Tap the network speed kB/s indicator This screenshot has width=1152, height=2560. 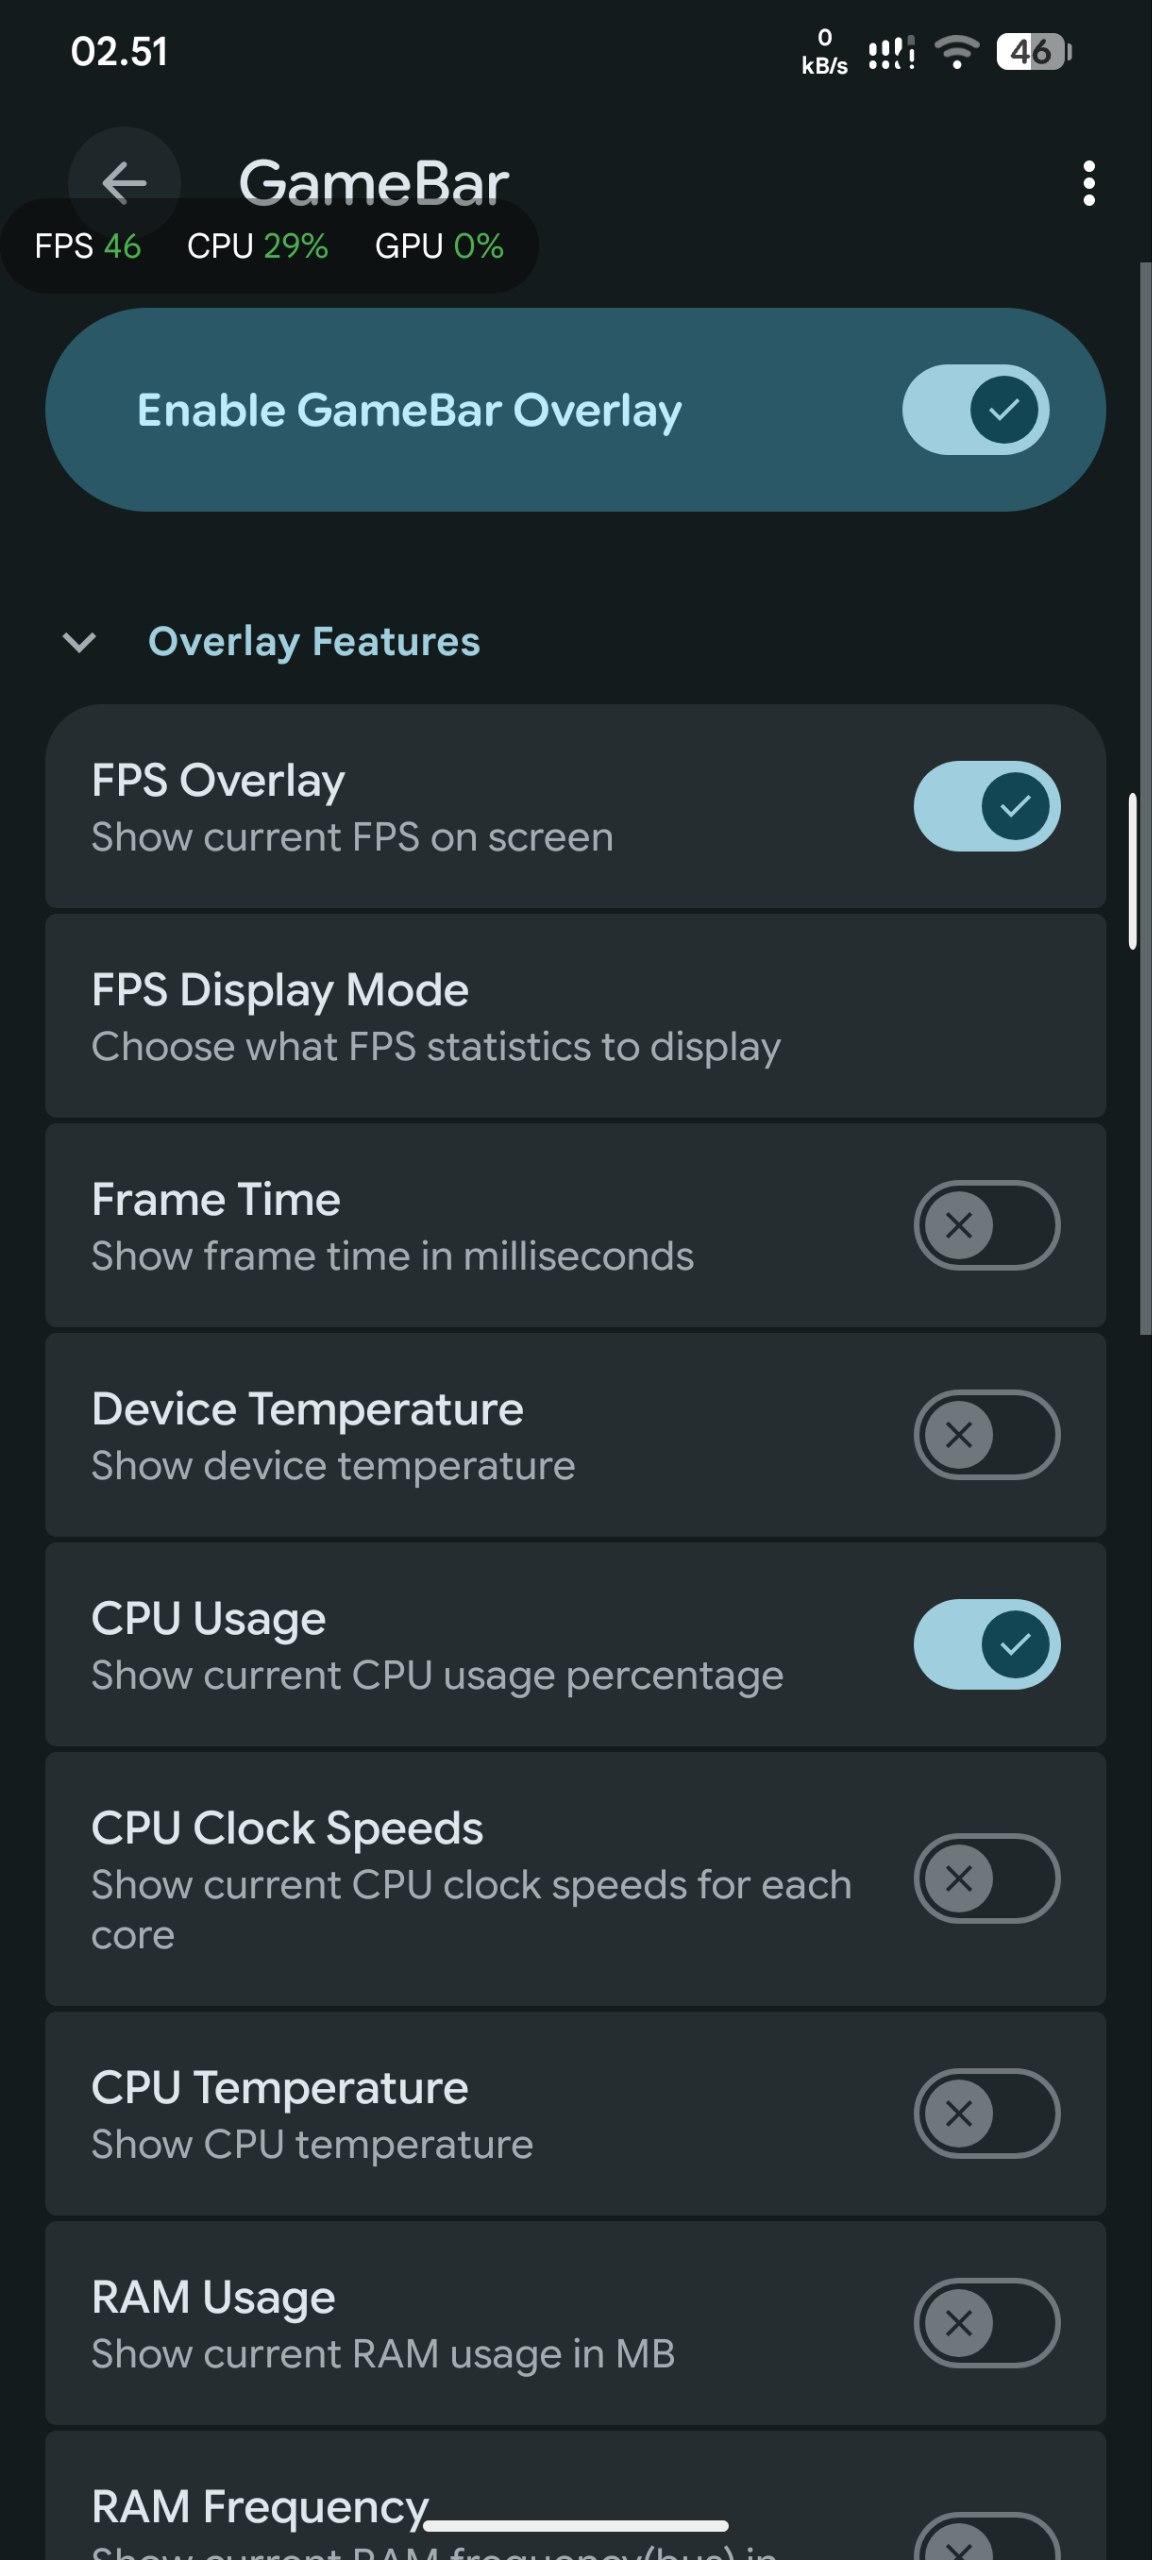[x=824, y=52]
